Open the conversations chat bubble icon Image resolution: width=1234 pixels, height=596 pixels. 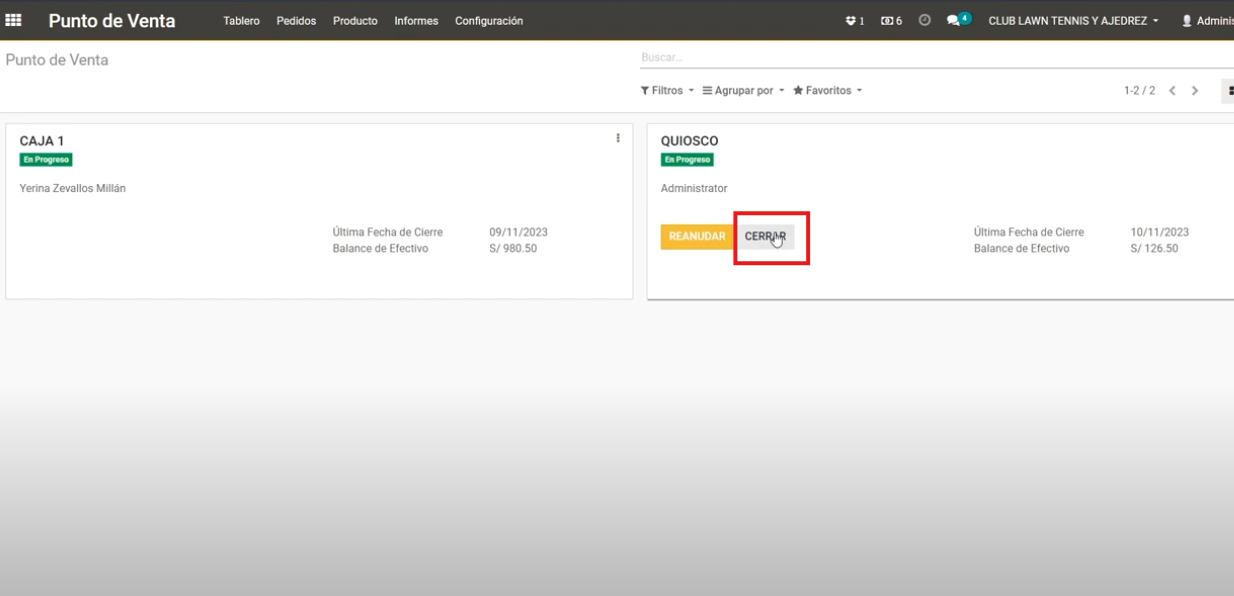tap(956, 21)
